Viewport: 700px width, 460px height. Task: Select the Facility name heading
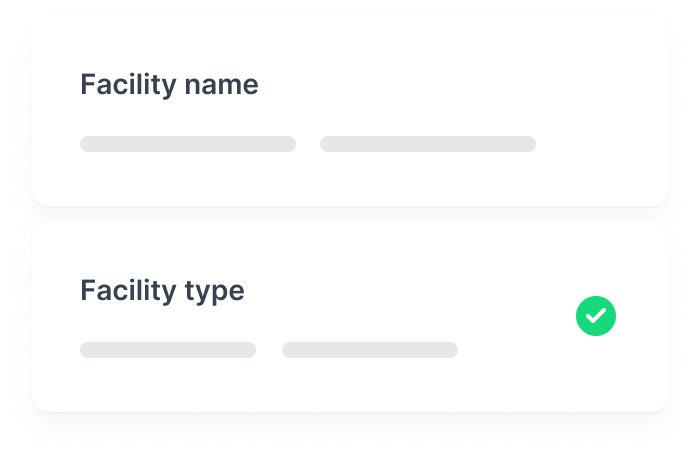169,85
